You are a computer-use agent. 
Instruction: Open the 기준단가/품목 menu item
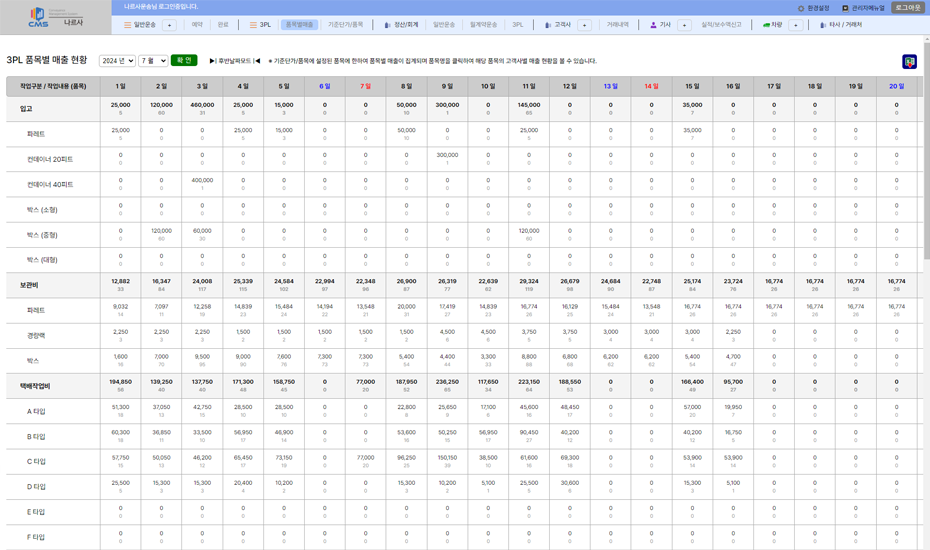pyautogui.click(x=346, y=25)
